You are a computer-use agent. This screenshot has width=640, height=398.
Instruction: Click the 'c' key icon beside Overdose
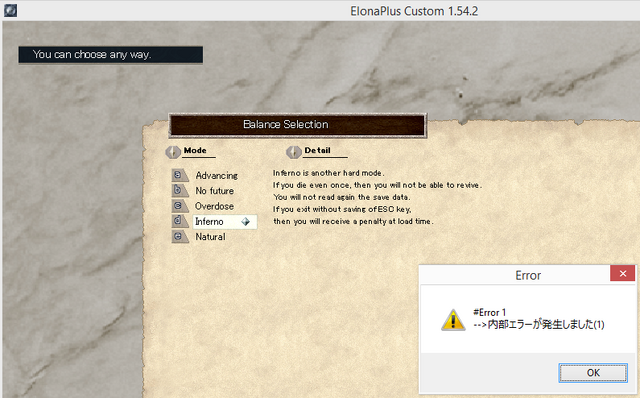[x=180, y=206]
